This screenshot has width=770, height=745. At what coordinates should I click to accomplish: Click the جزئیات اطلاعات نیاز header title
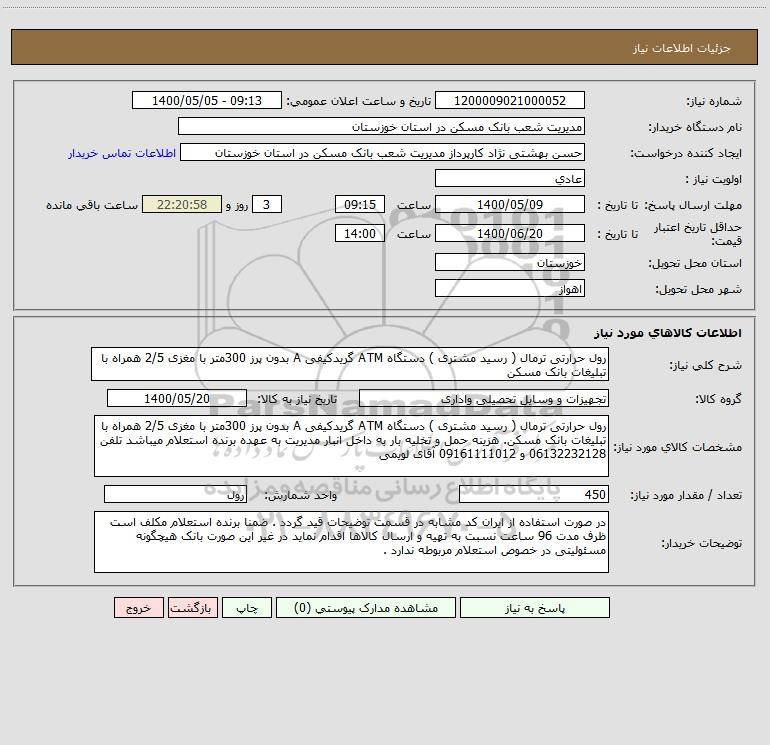coord(682,48)
